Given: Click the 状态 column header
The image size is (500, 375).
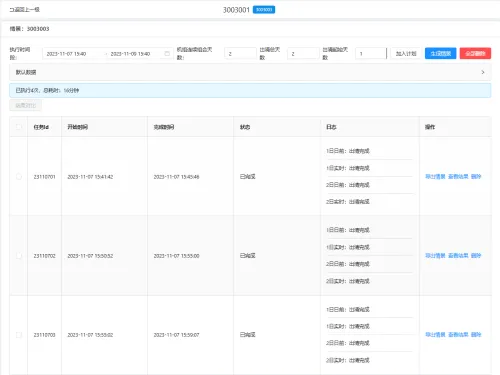Looking at the screenshot, I should (x=245, y=127).
